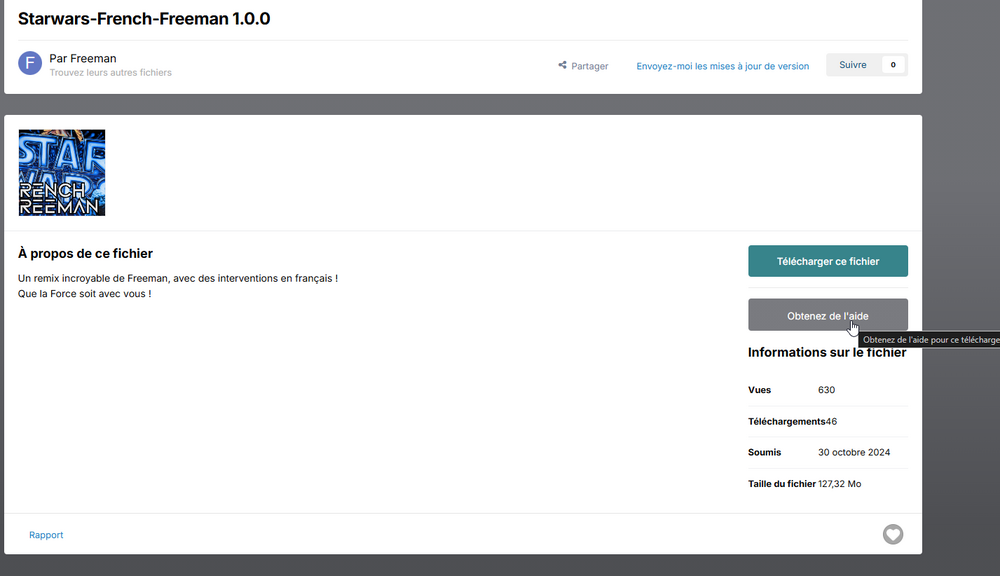Click the share icon beside Partager

562,66
